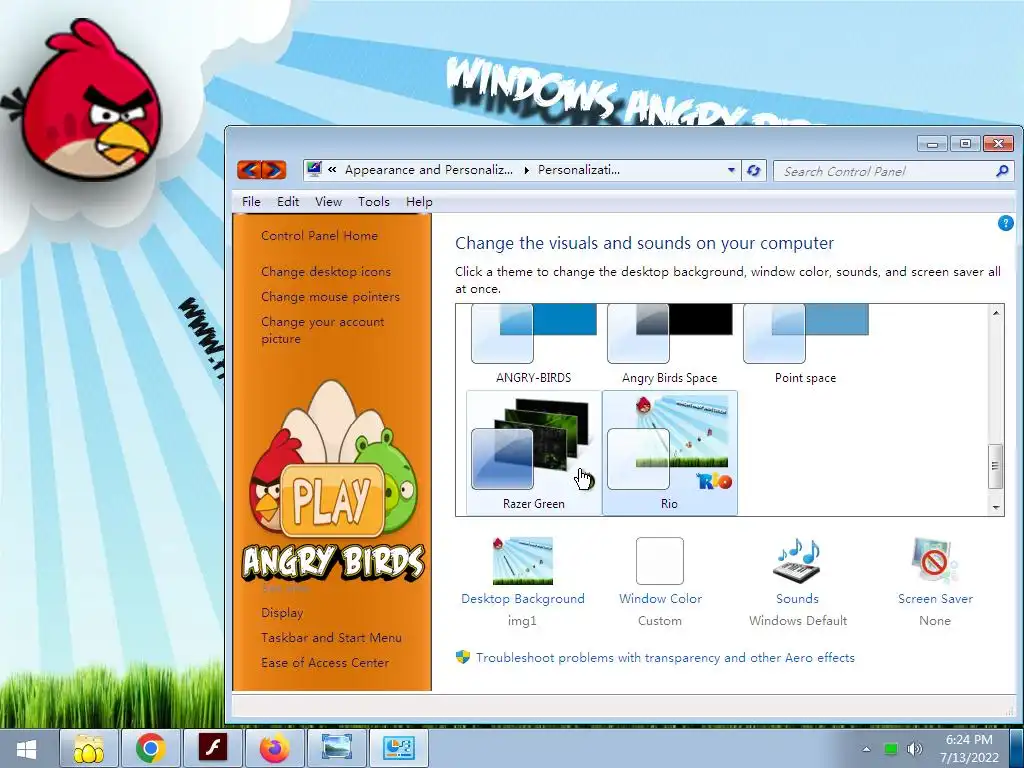This screenshot has width=1024, height=768.
Task: Open Taskbar and Start Menu link
Action: [x=332, y=637]
